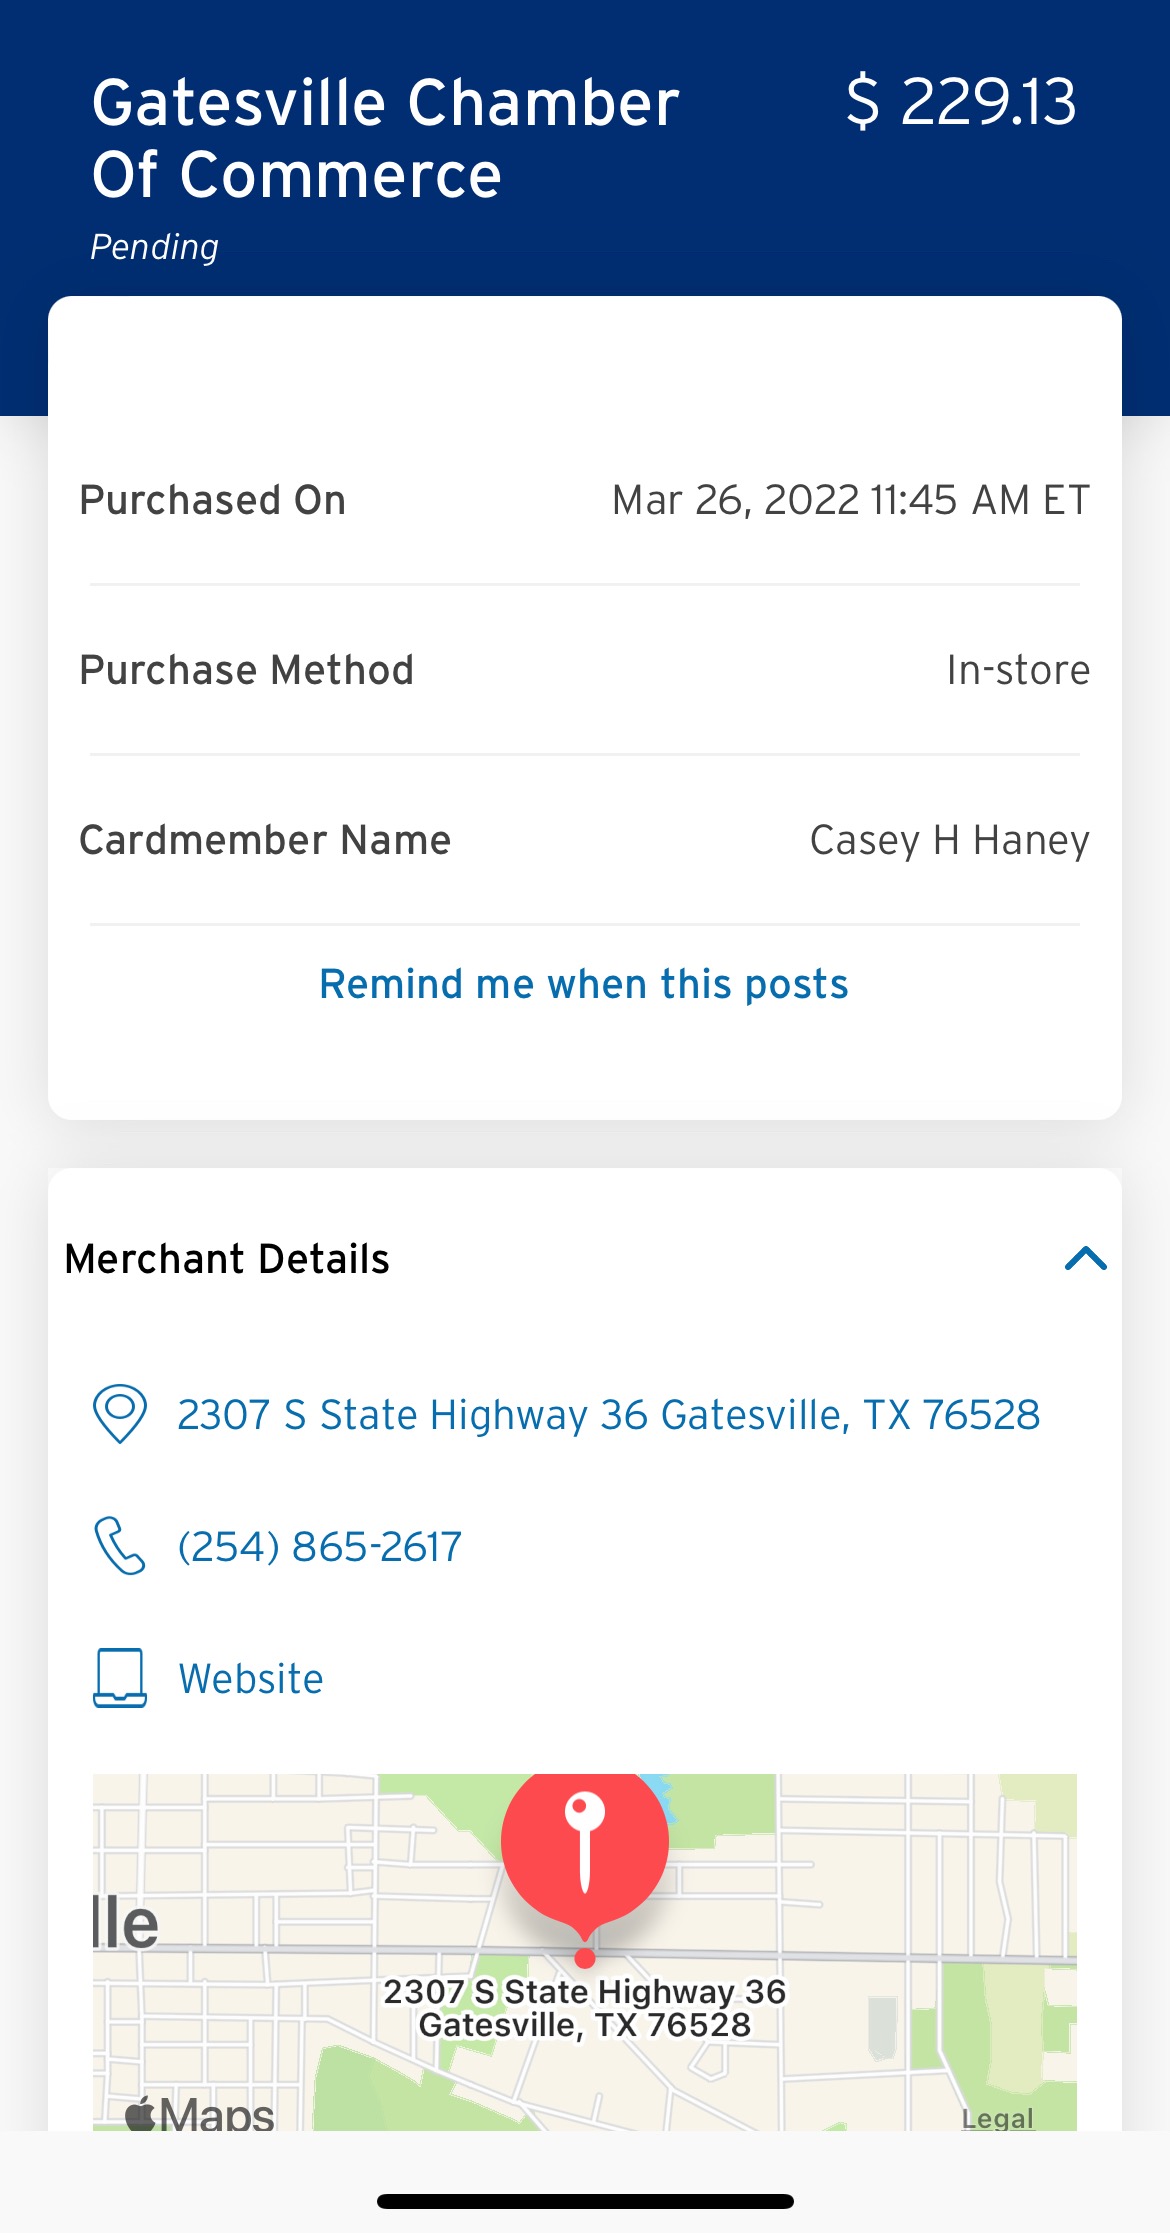This screenshot has width=1170, height=2233.
Task: Select the Purchased On date value
Action: click(850, 500)
